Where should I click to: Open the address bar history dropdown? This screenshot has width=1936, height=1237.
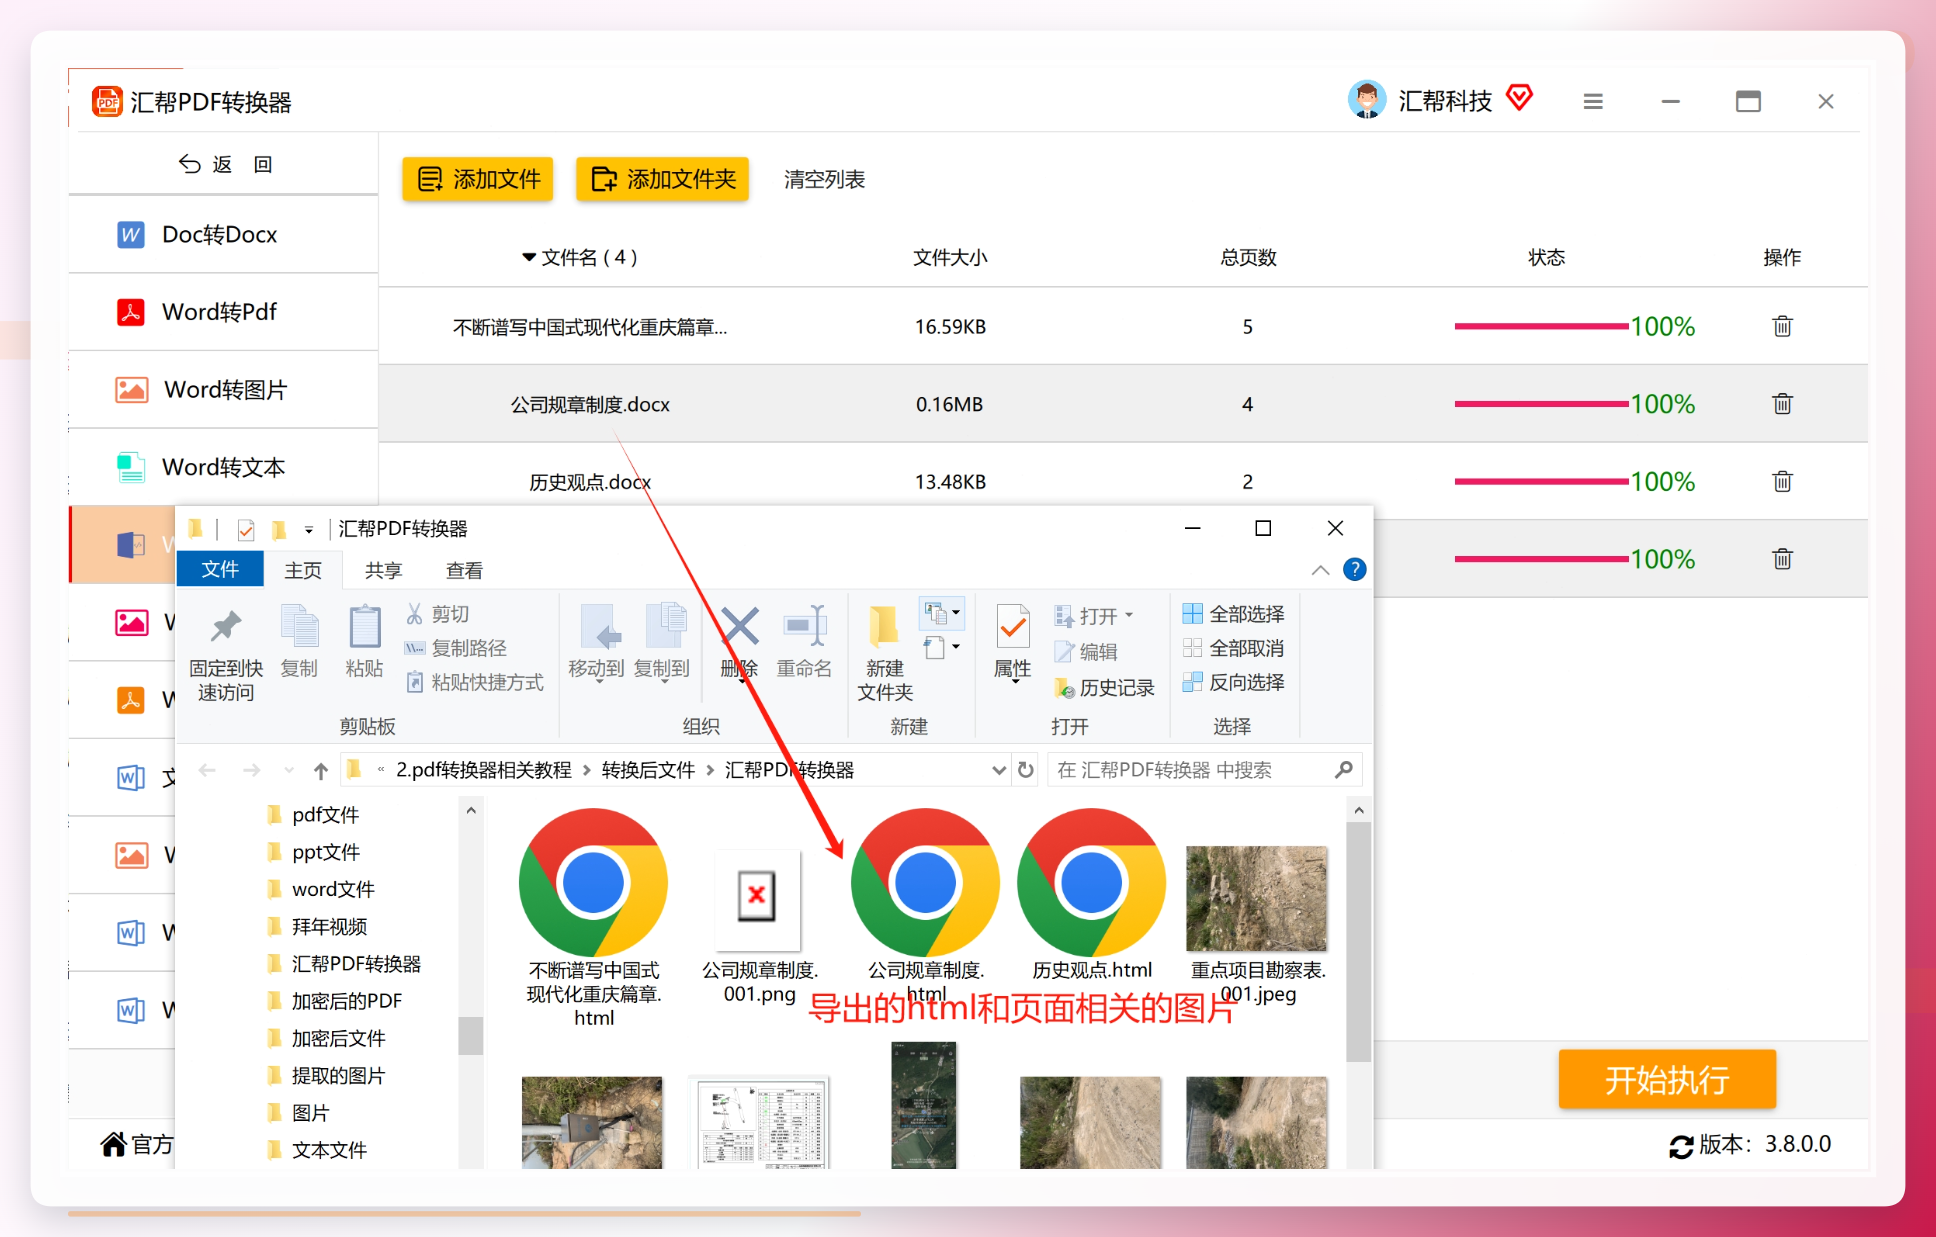point(998,770)
